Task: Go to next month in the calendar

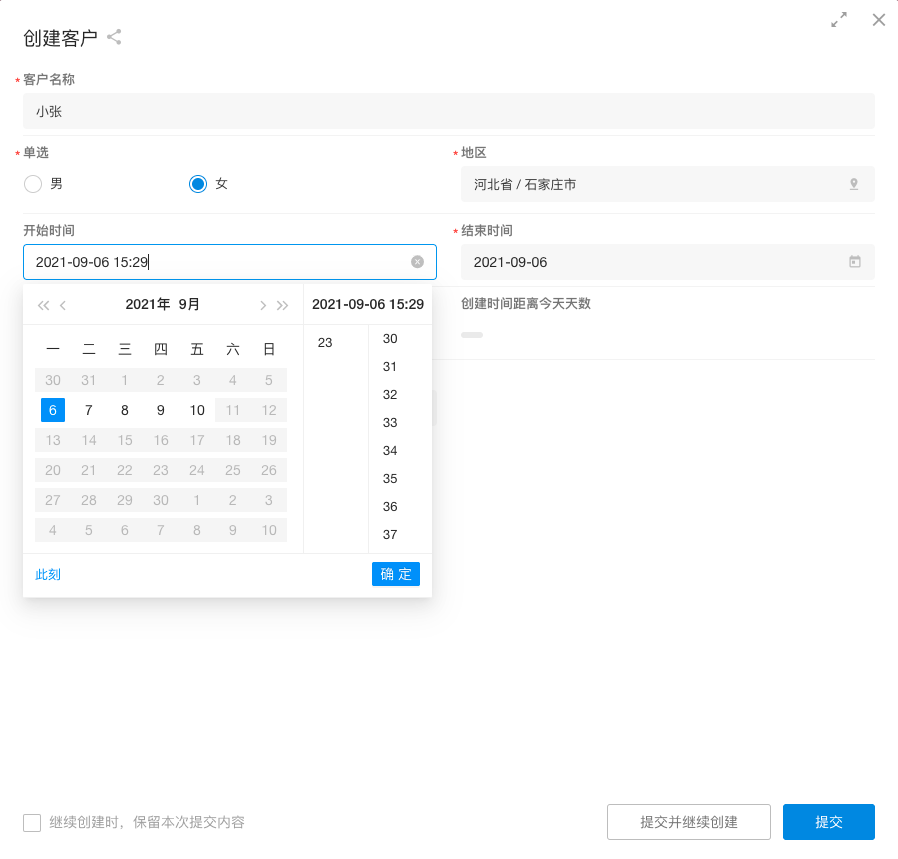Action: tap(263, 305)
